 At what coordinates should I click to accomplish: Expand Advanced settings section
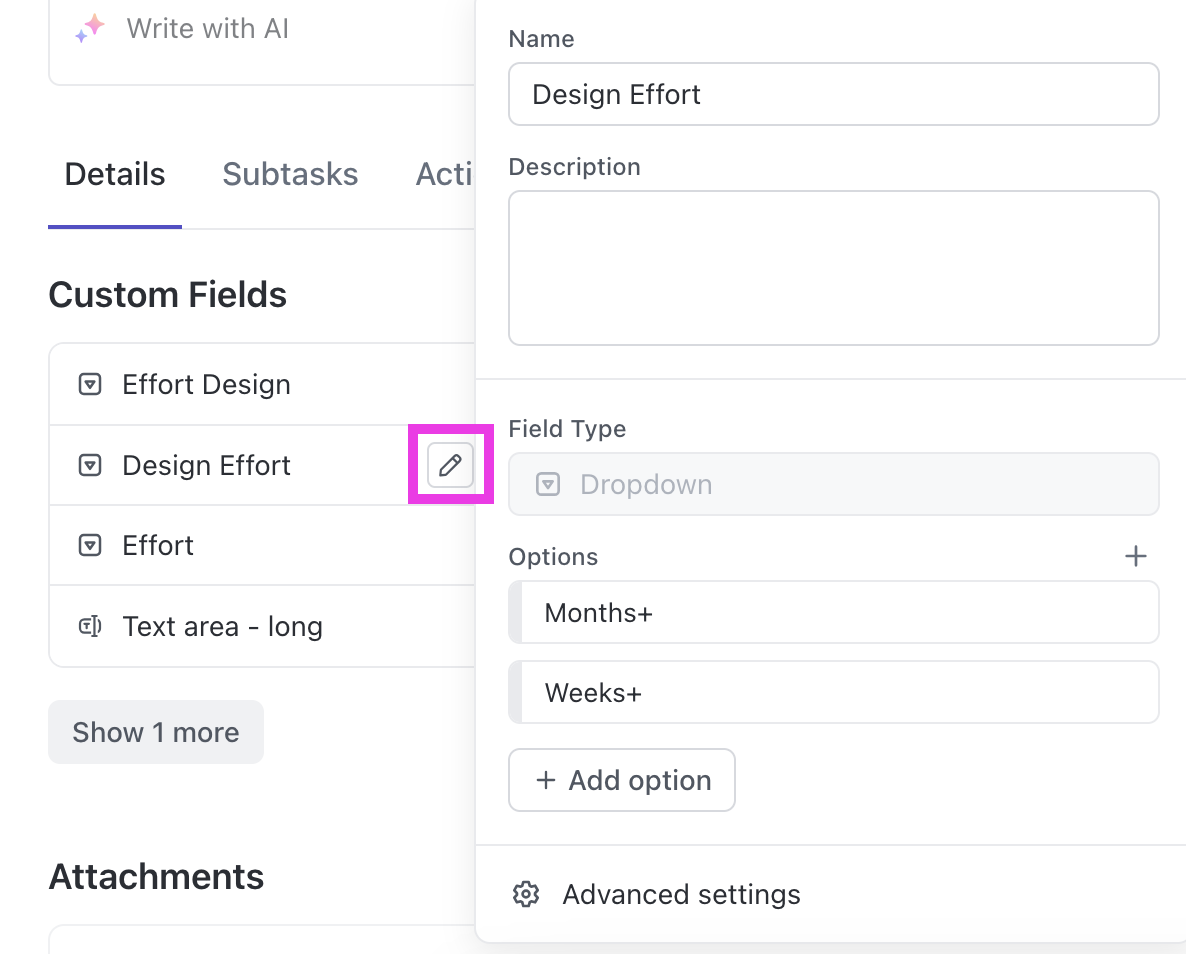point(681,894)
